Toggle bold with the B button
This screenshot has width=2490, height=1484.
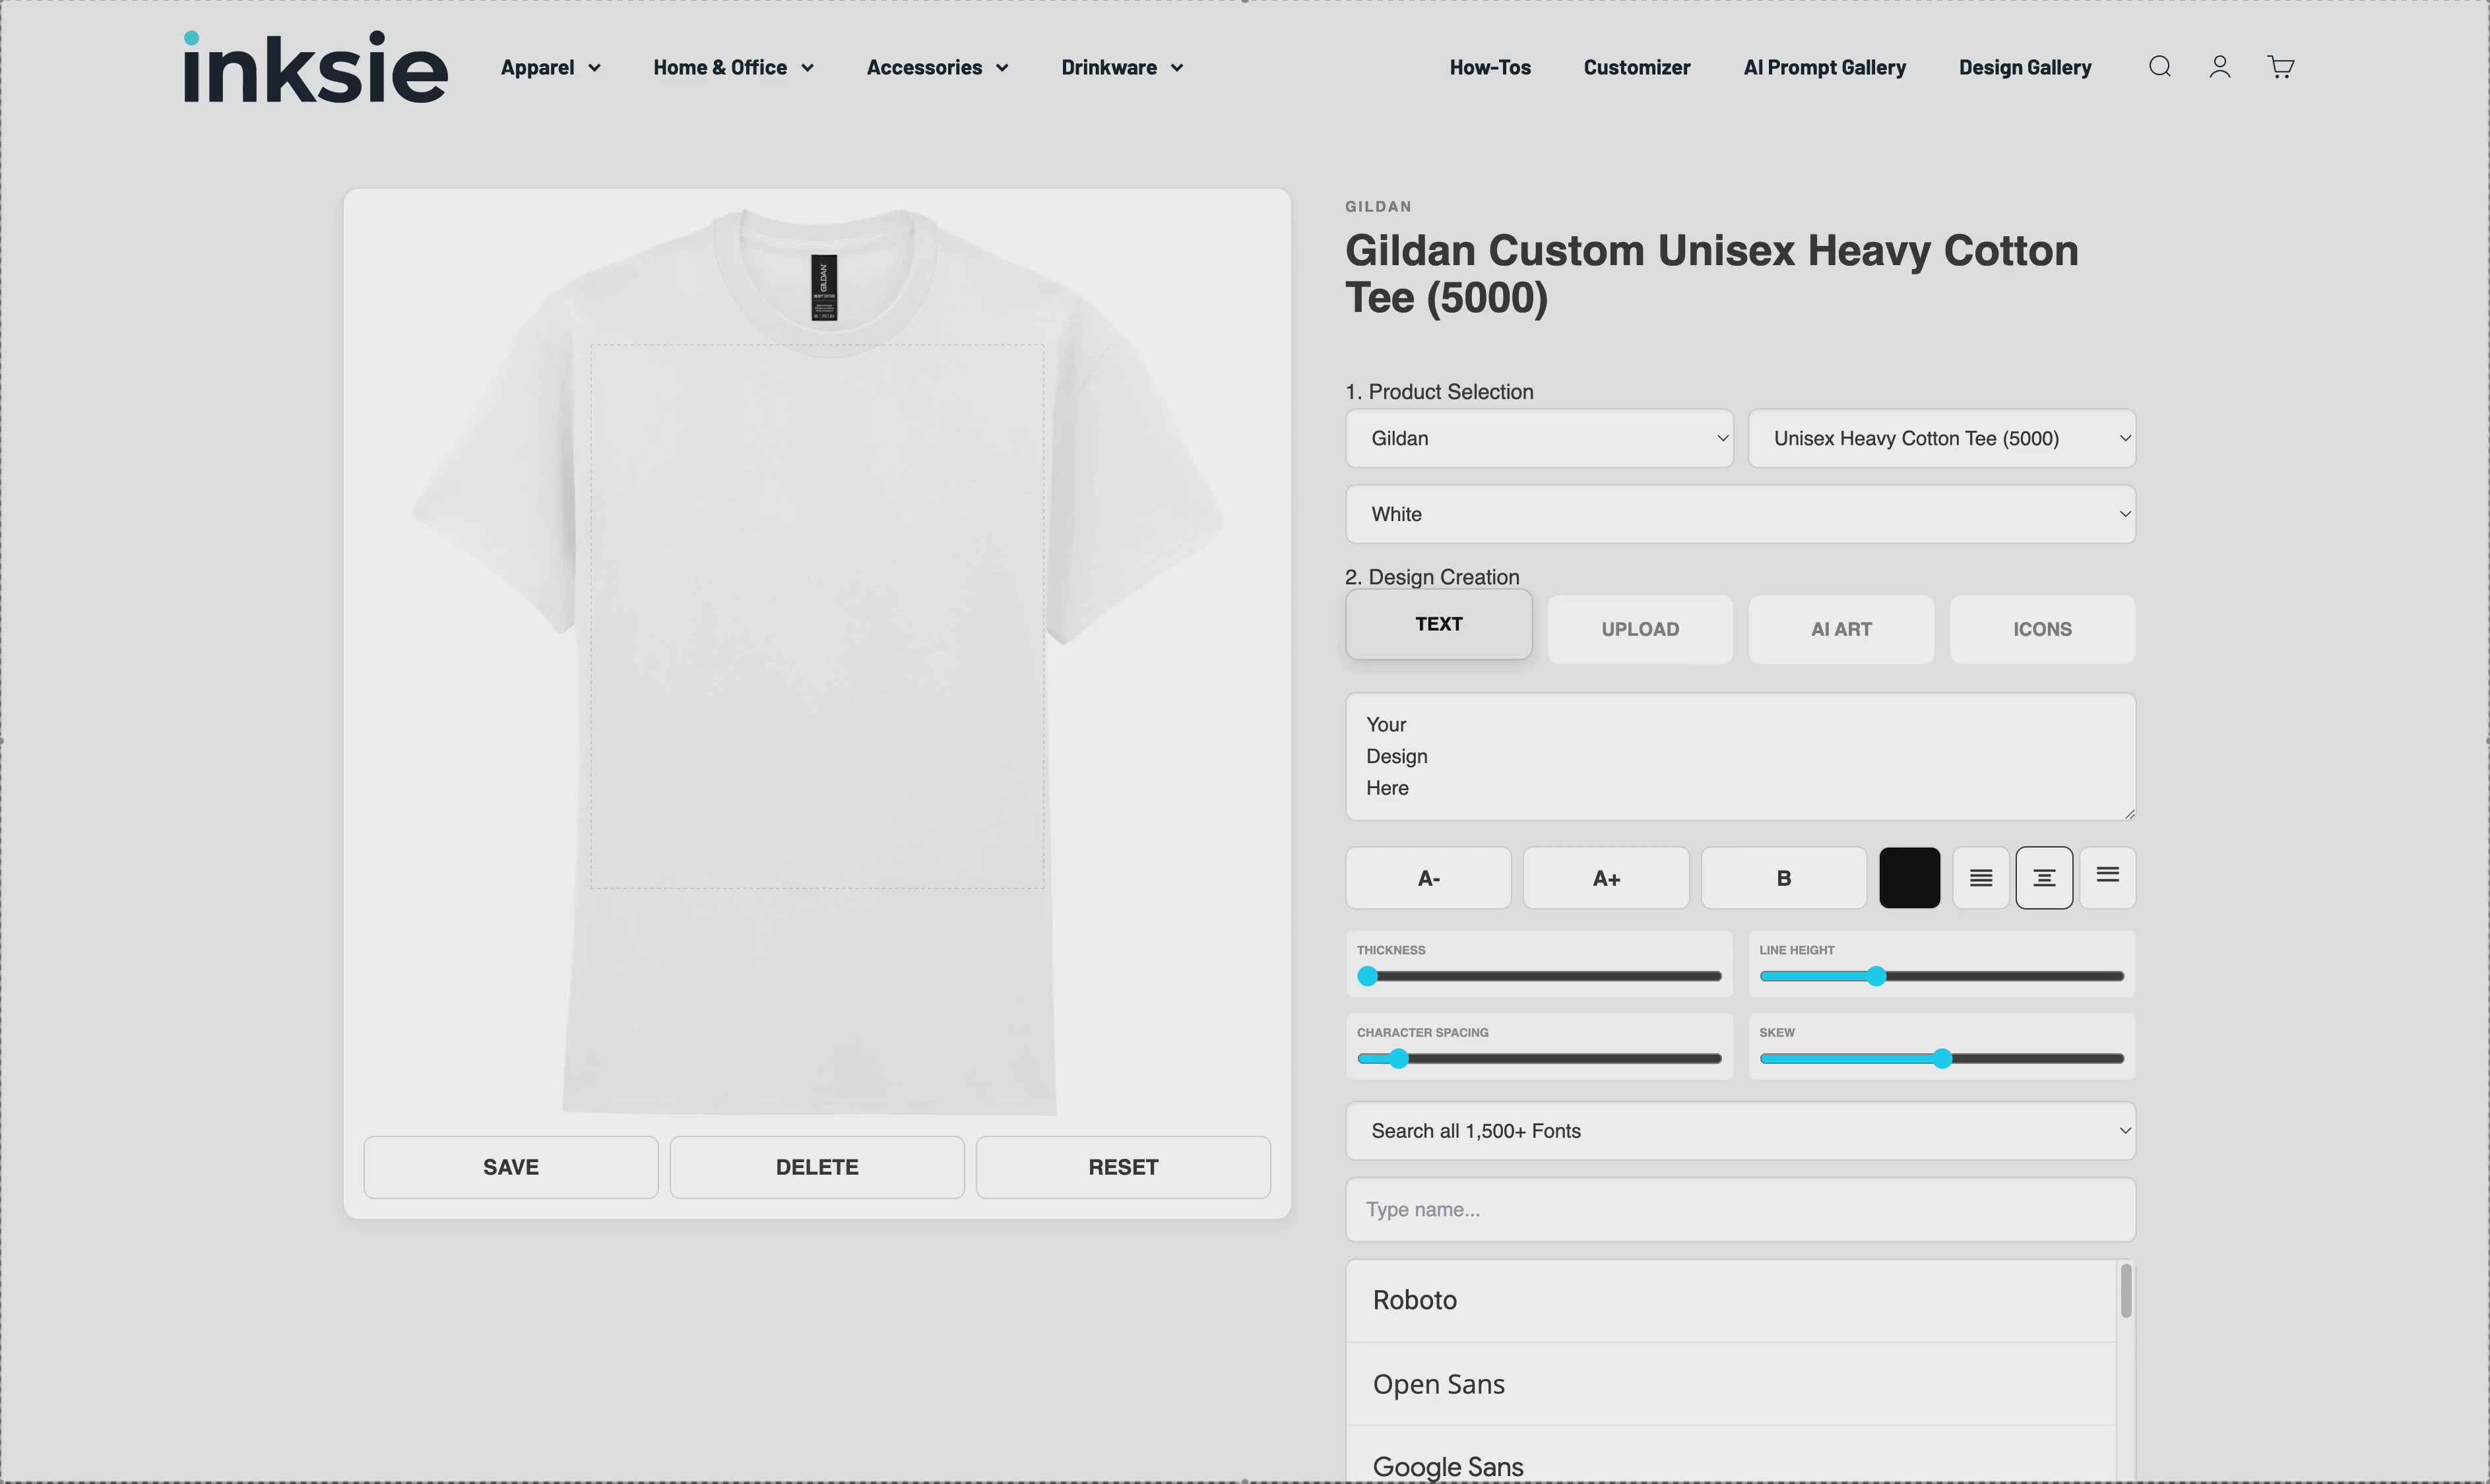[x=1783, y=878]
